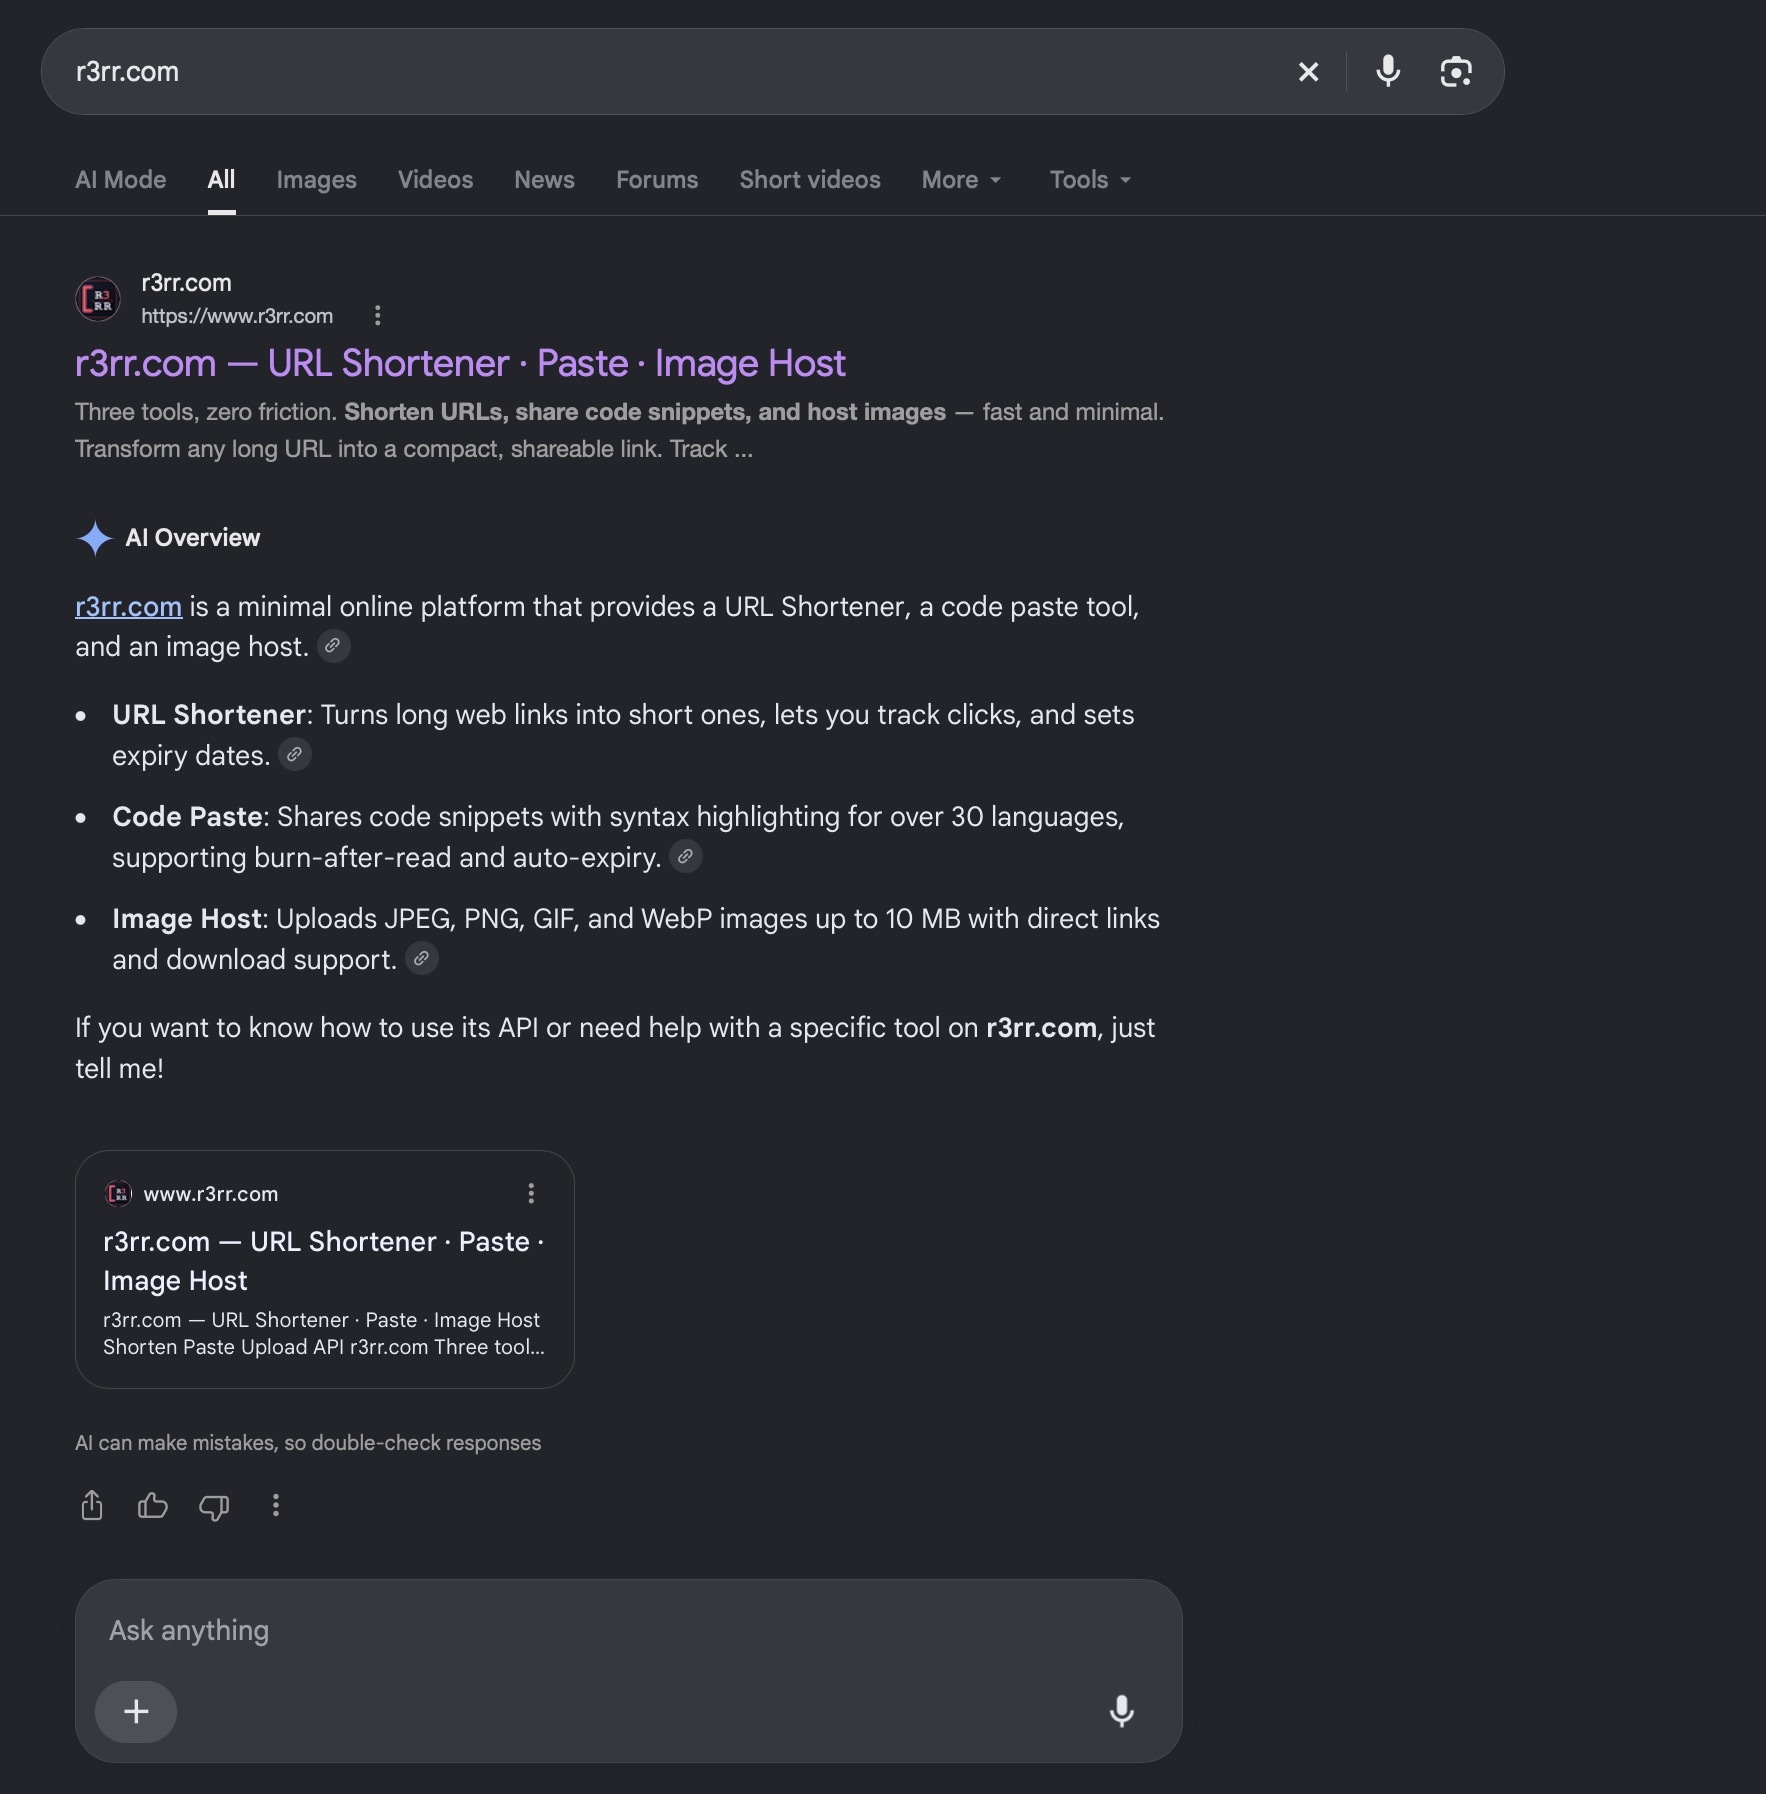This screenshot has width=1766, height=1794.
Task: Click the 'AI Overview' heading text
Action: [x=193, y=538]
